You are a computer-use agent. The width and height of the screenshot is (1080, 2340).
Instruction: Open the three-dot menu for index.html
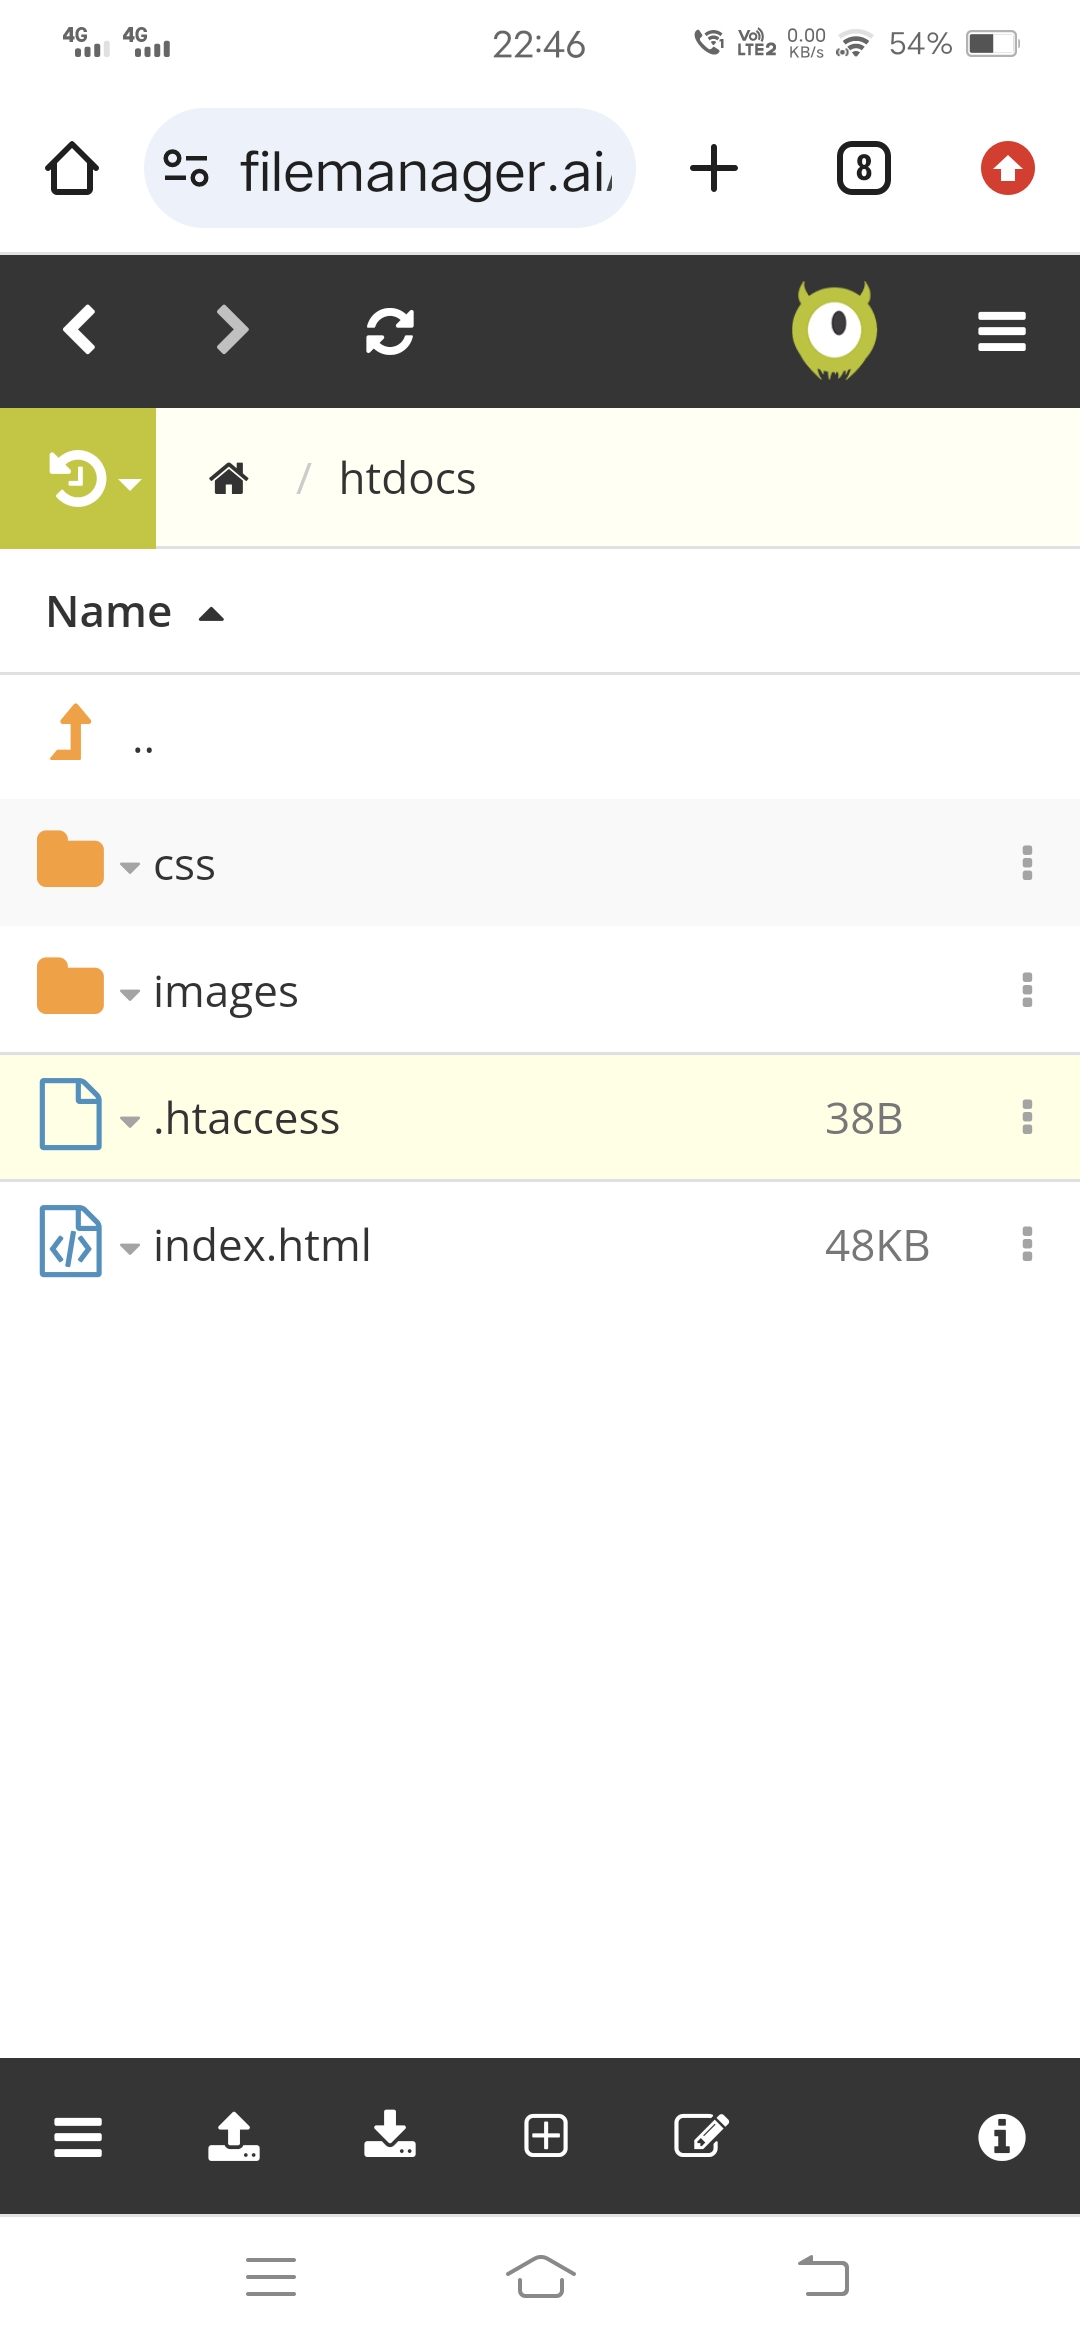(x=1027, y=1243)
